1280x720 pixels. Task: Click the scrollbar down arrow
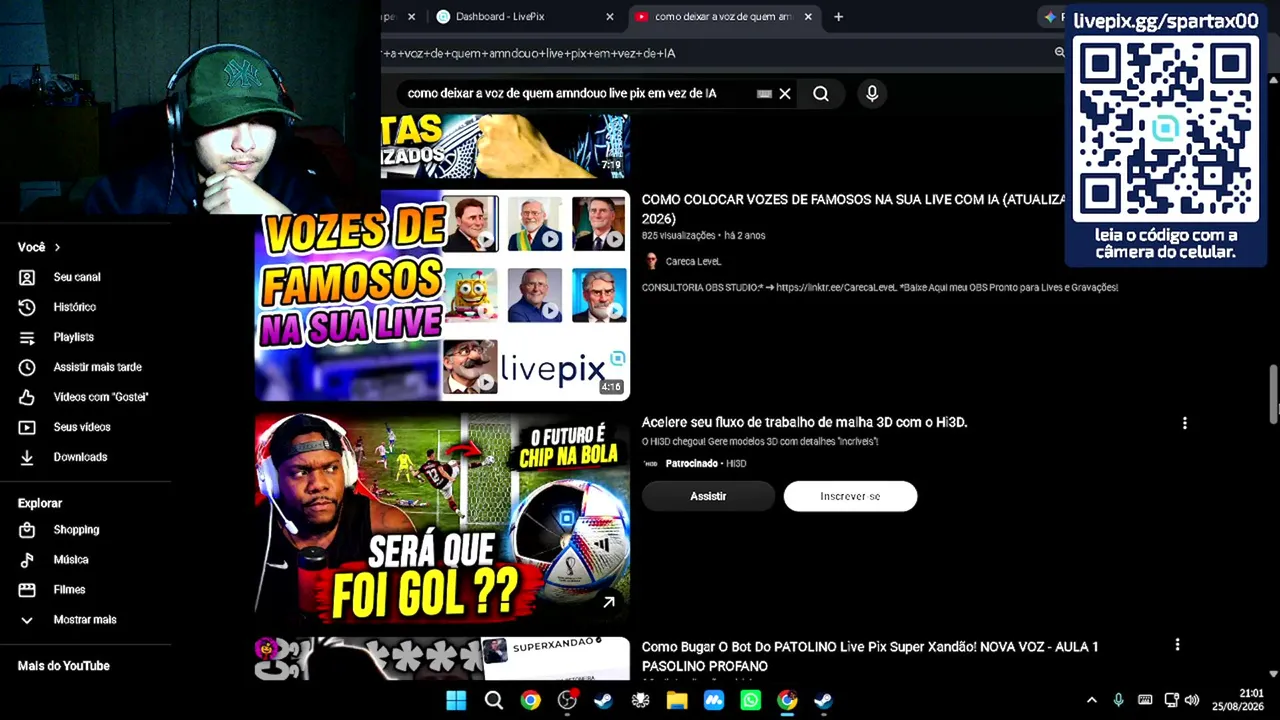[1273, 674]
